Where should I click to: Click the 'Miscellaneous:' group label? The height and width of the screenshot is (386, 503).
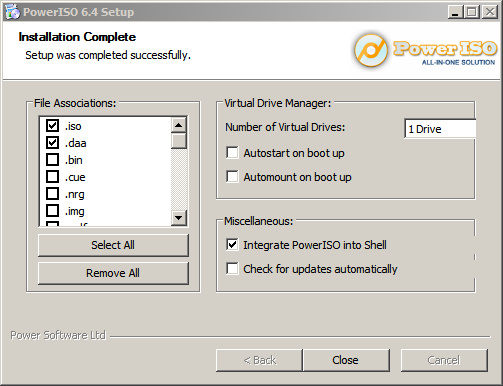(258, 221)
